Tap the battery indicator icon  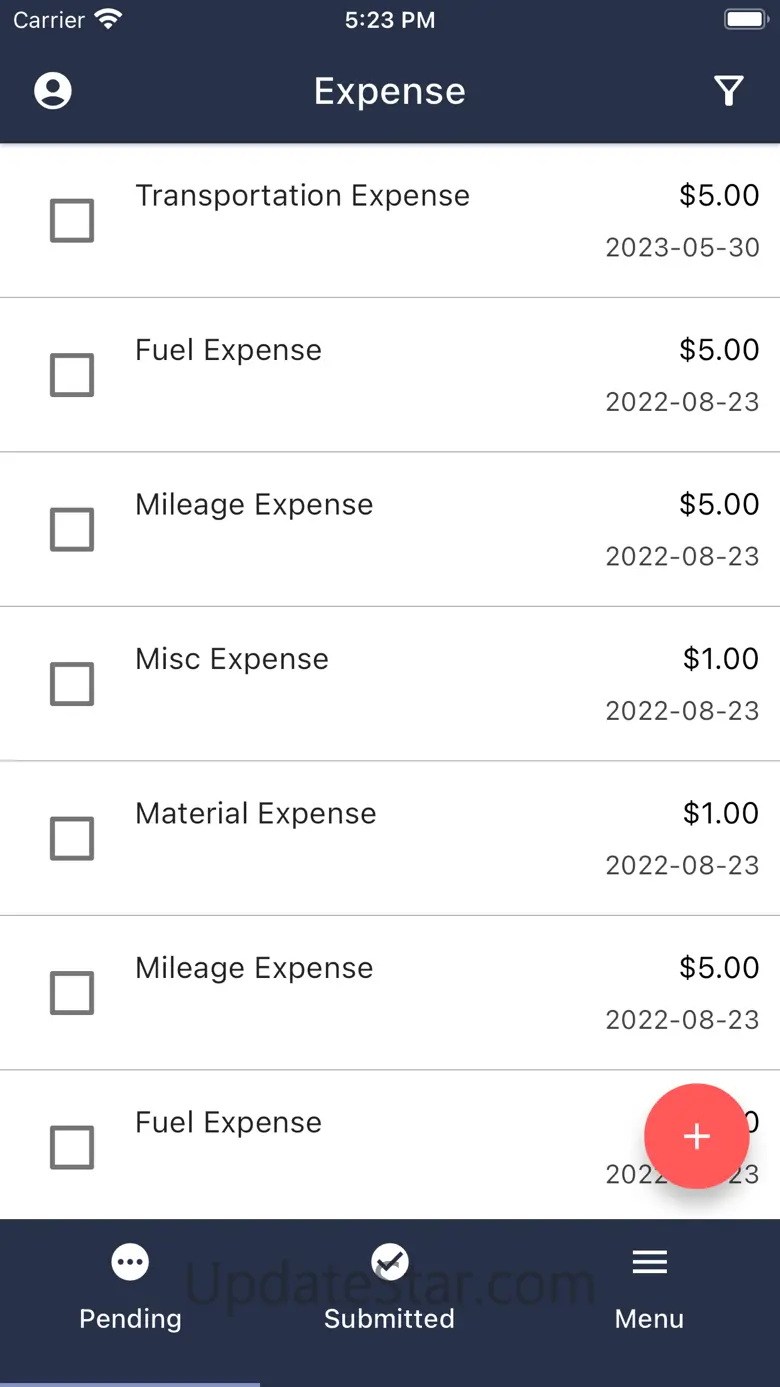click(x=745, y=19)
